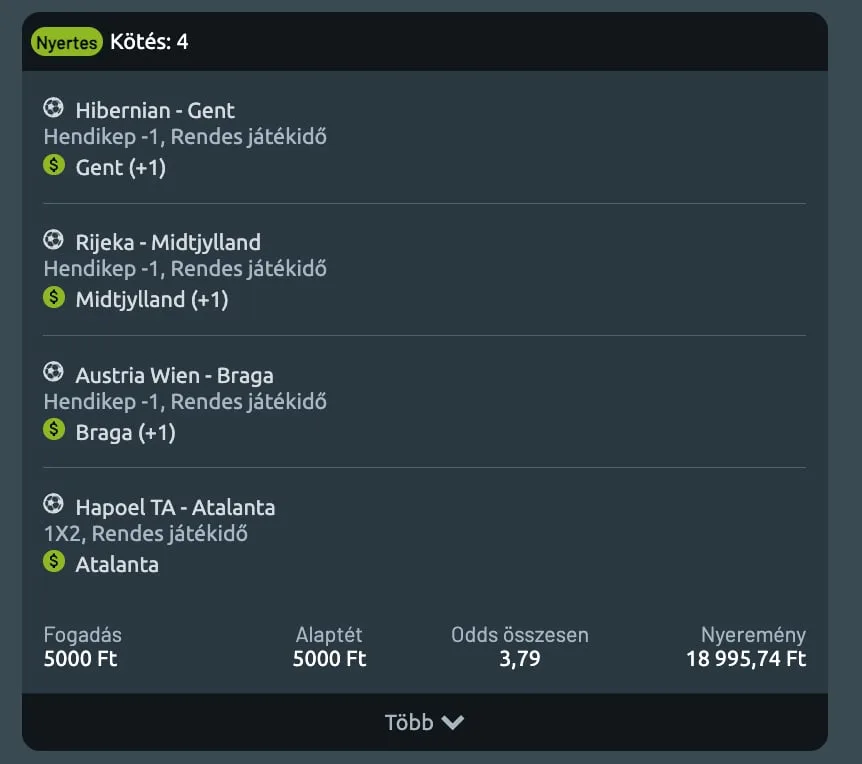The image size is (862, 764).
Task: Open the Austria Wien - Braga match
Action: click(174, 375)
